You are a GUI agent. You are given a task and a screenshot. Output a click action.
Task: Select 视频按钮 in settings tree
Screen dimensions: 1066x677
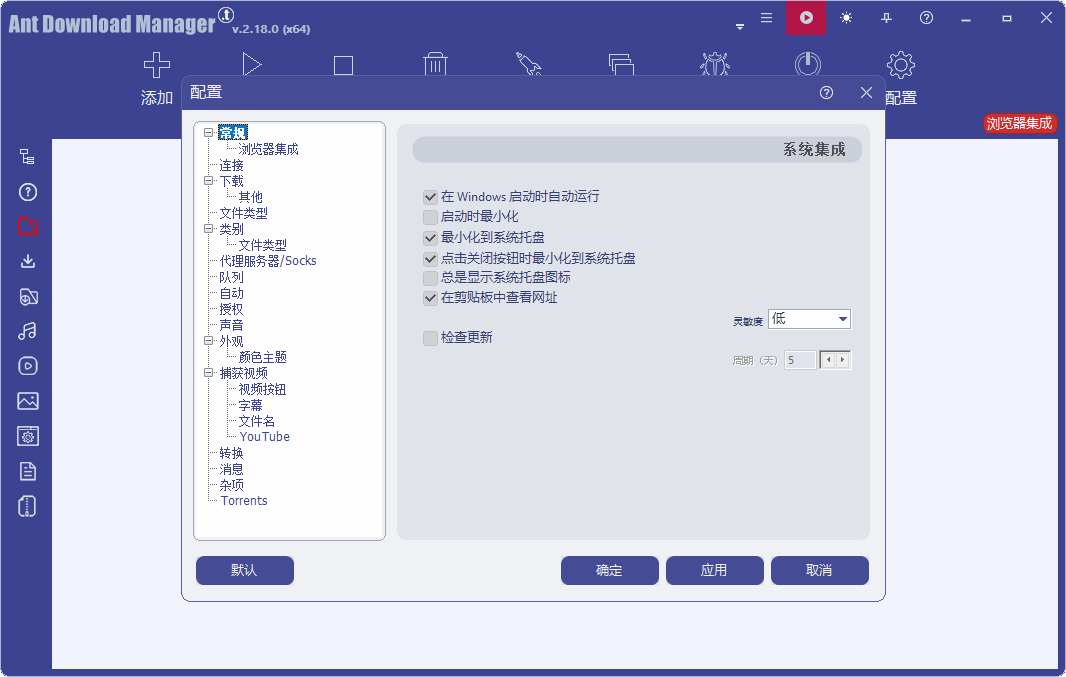click(x=262, y=389)
